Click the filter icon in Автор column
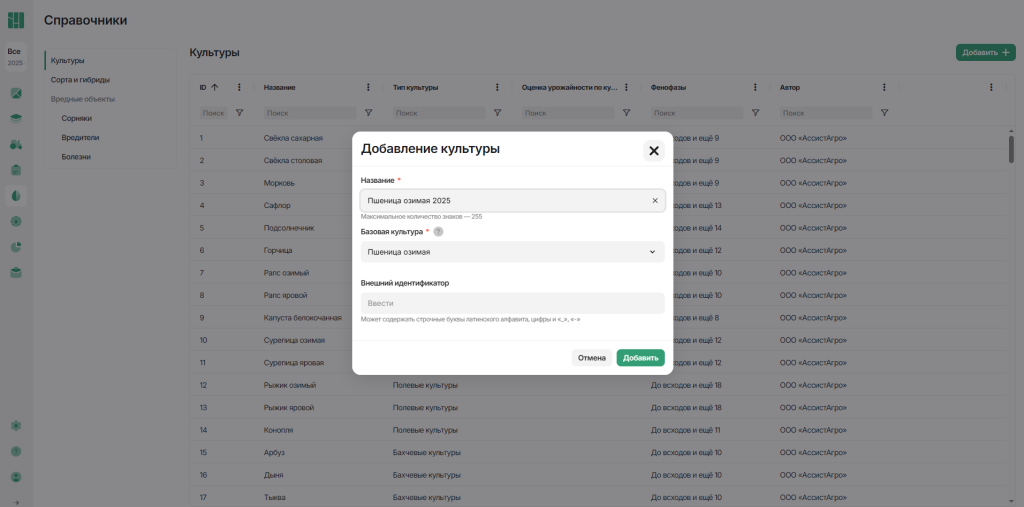 pos(884,113)
